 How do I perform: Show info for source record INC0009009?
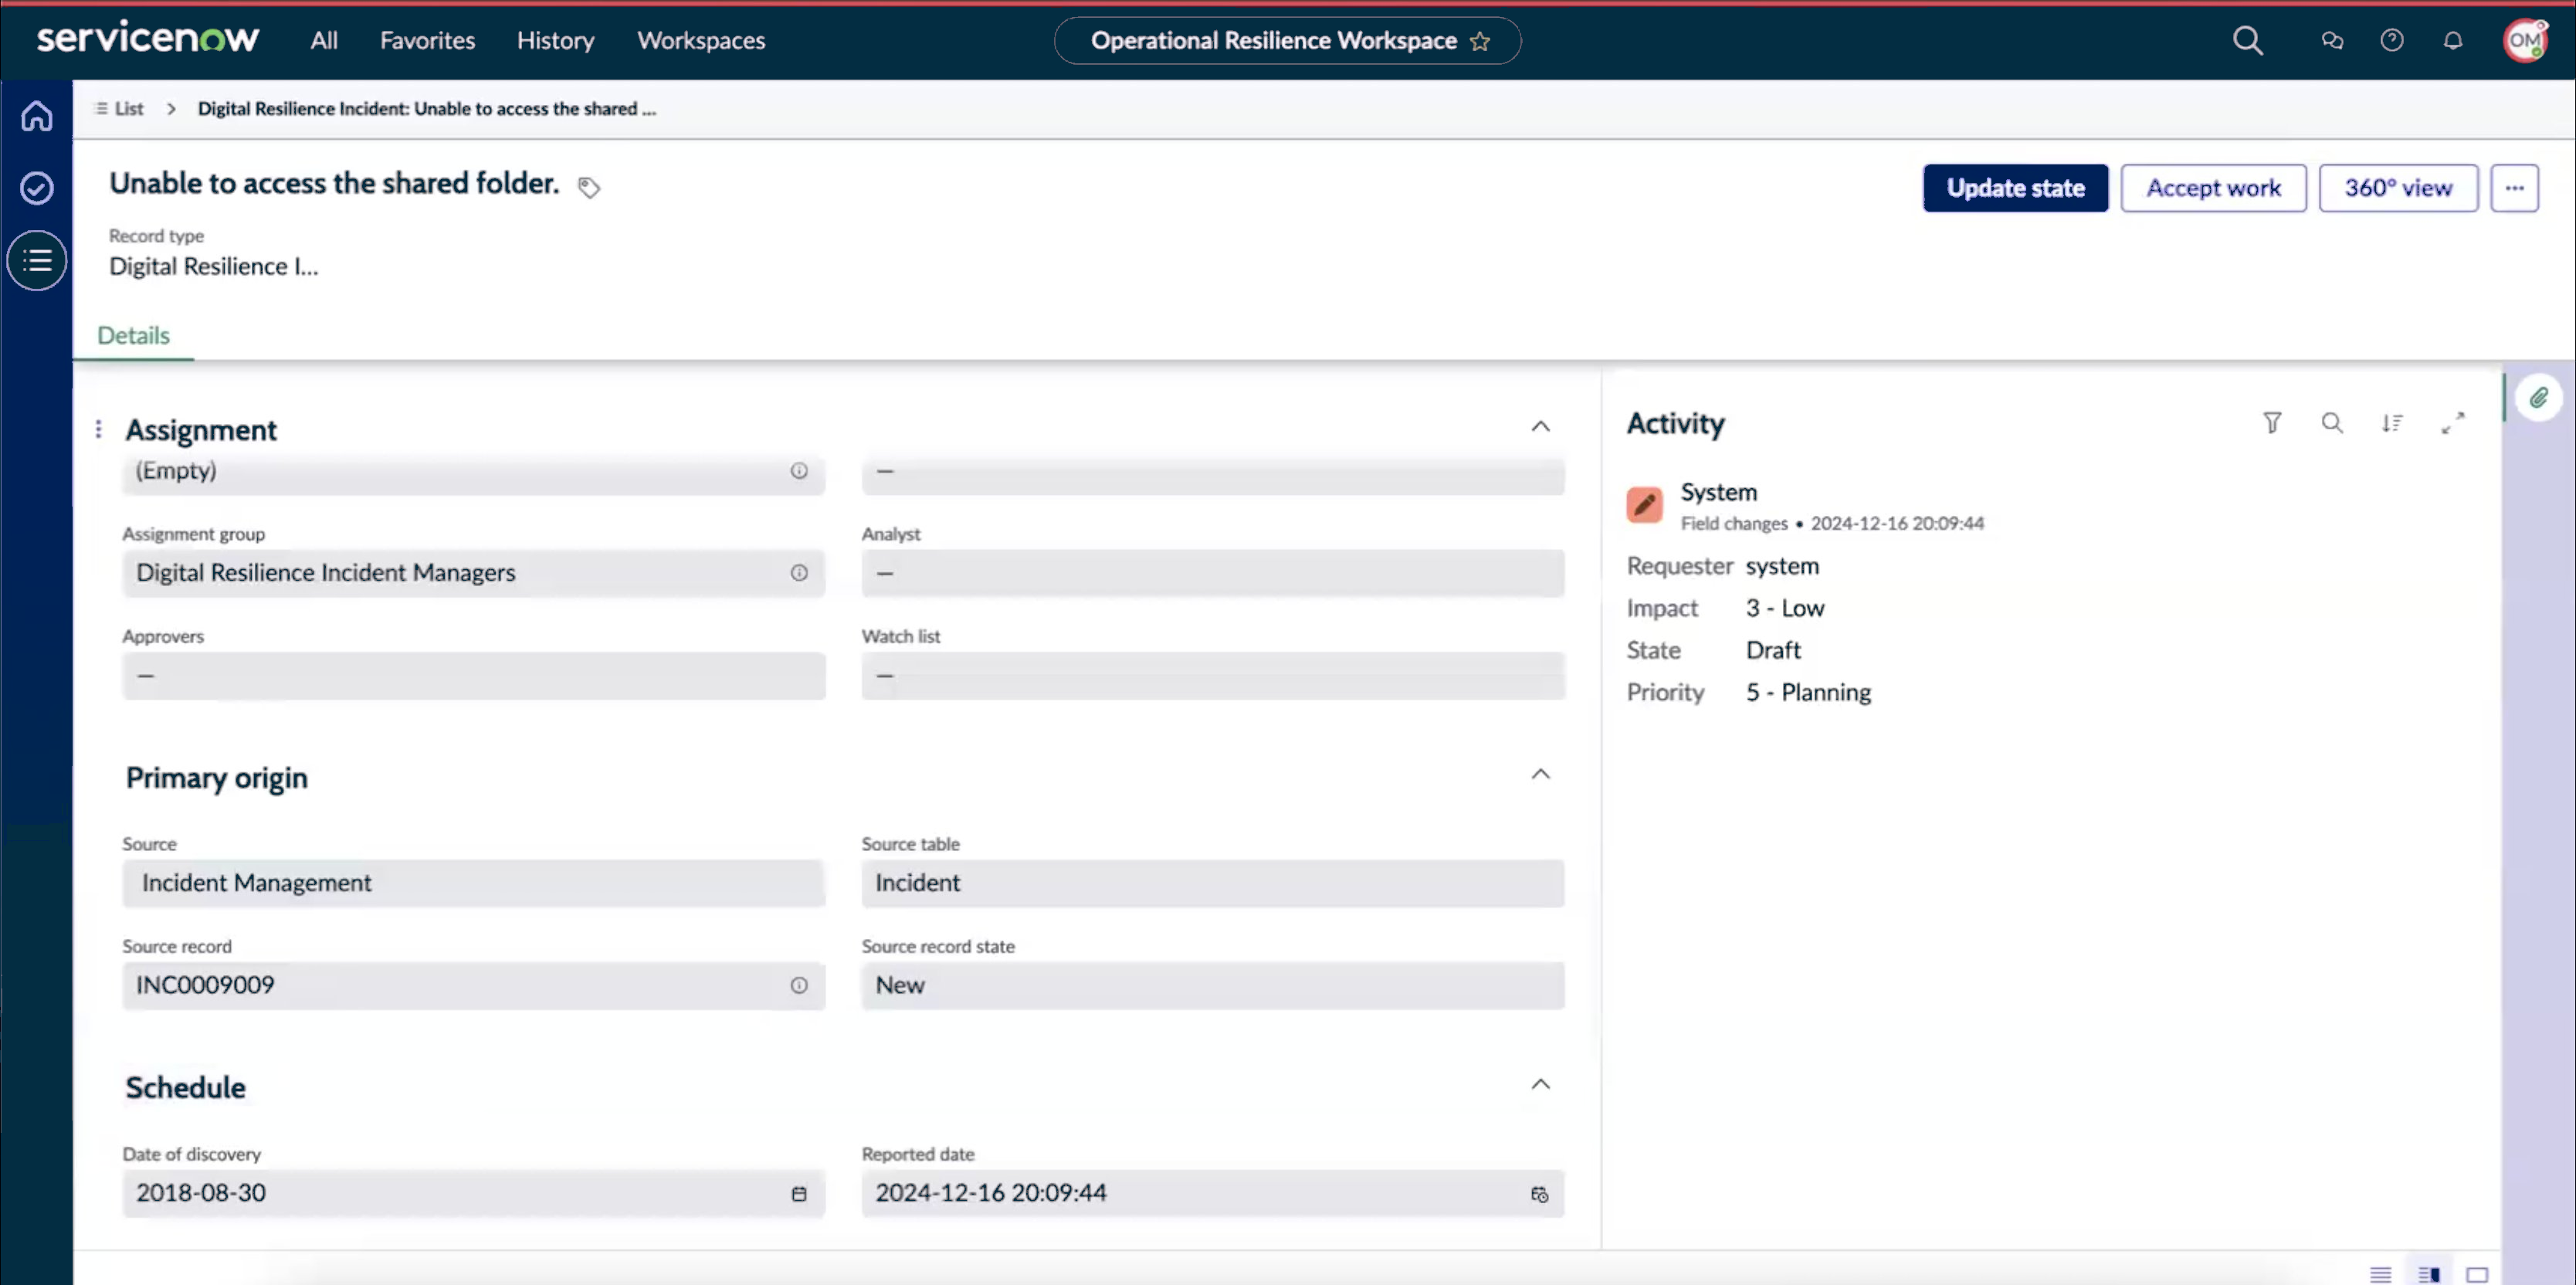799,986
